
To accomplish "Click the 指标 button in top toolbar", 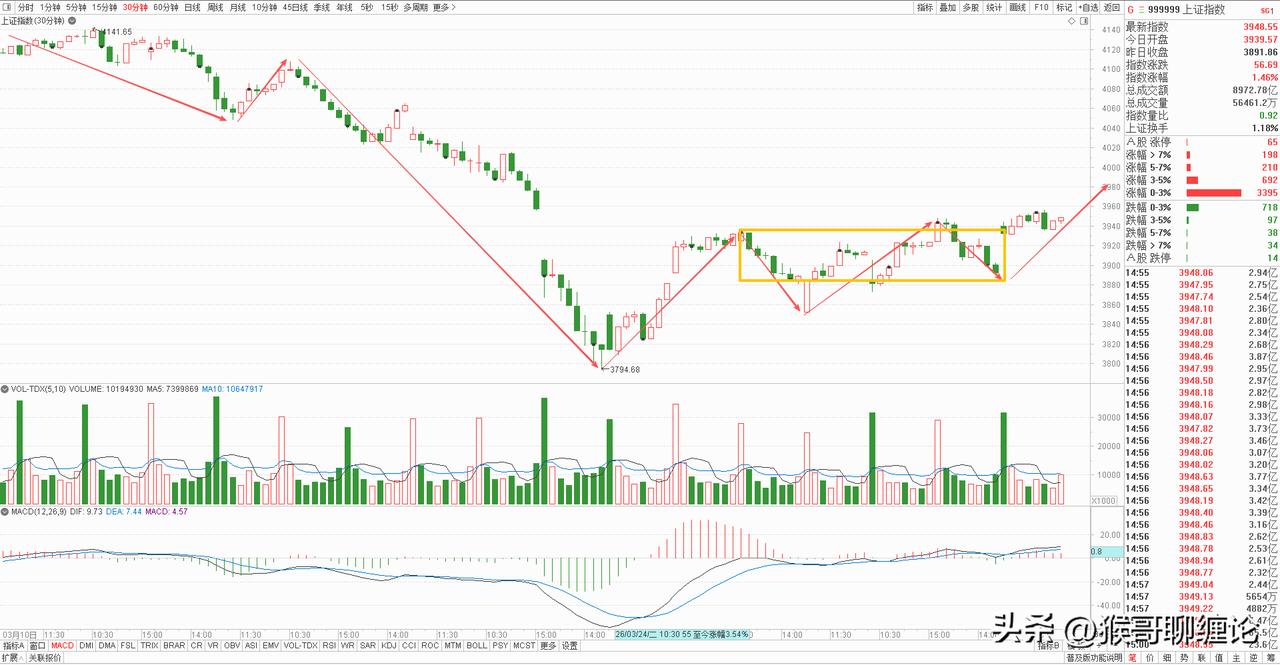I will click(925, 7).
